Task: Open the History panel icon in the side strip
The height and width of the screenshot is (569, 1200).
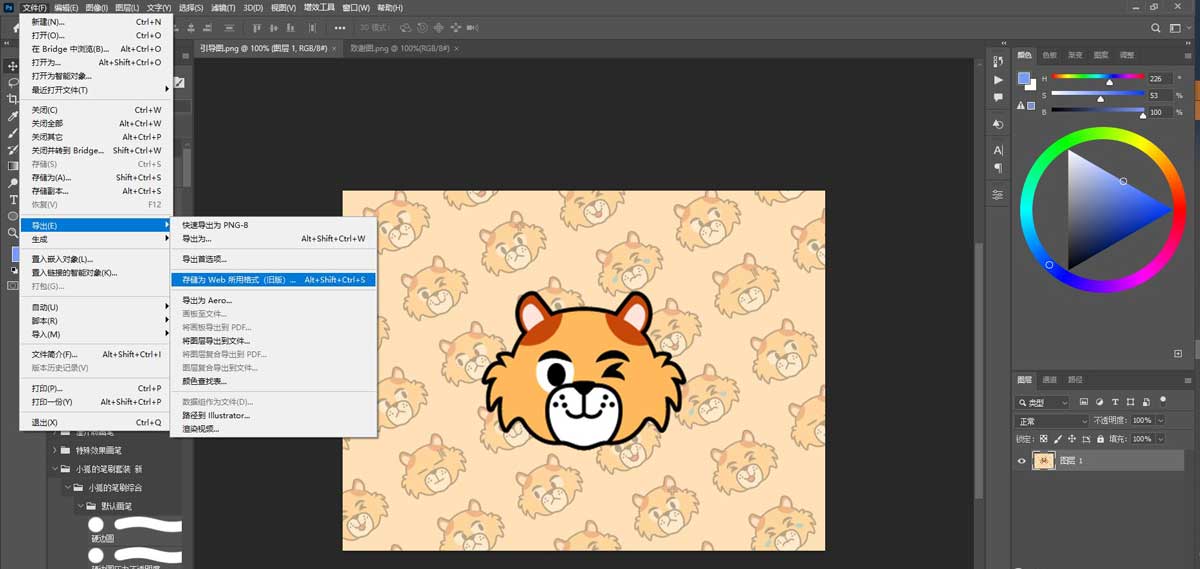Action: [x=998, y=62]
